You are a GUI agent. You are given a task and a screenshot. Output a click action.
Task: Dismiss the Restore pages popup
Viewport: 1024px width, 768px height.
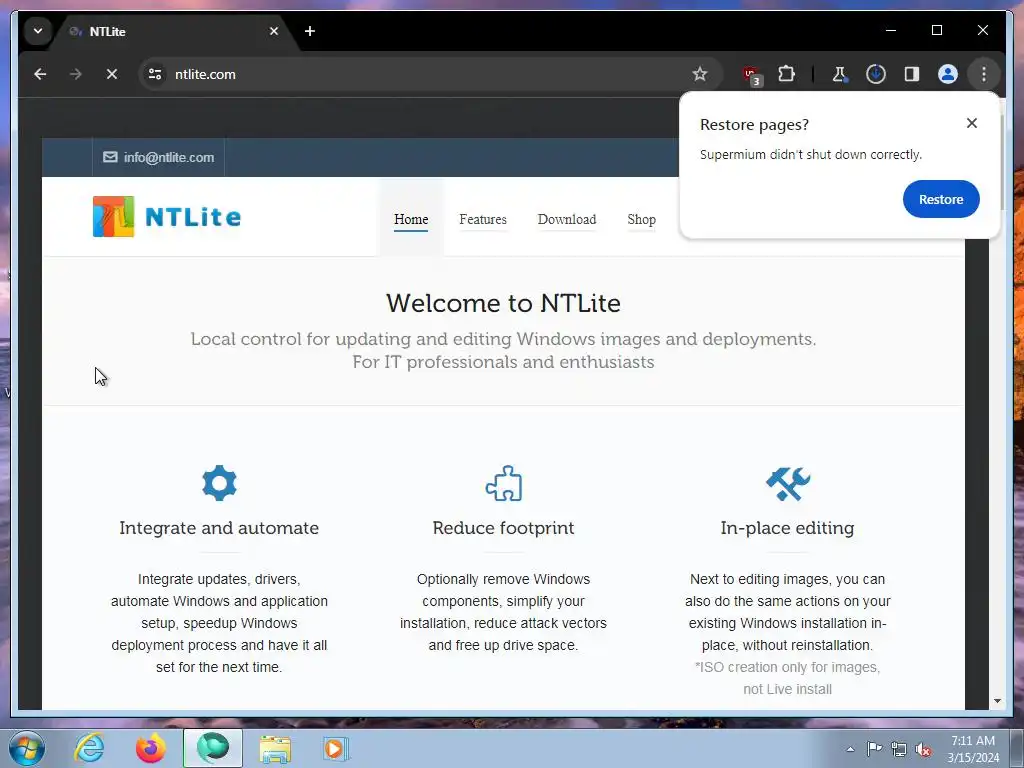click(x=972, y=123)
